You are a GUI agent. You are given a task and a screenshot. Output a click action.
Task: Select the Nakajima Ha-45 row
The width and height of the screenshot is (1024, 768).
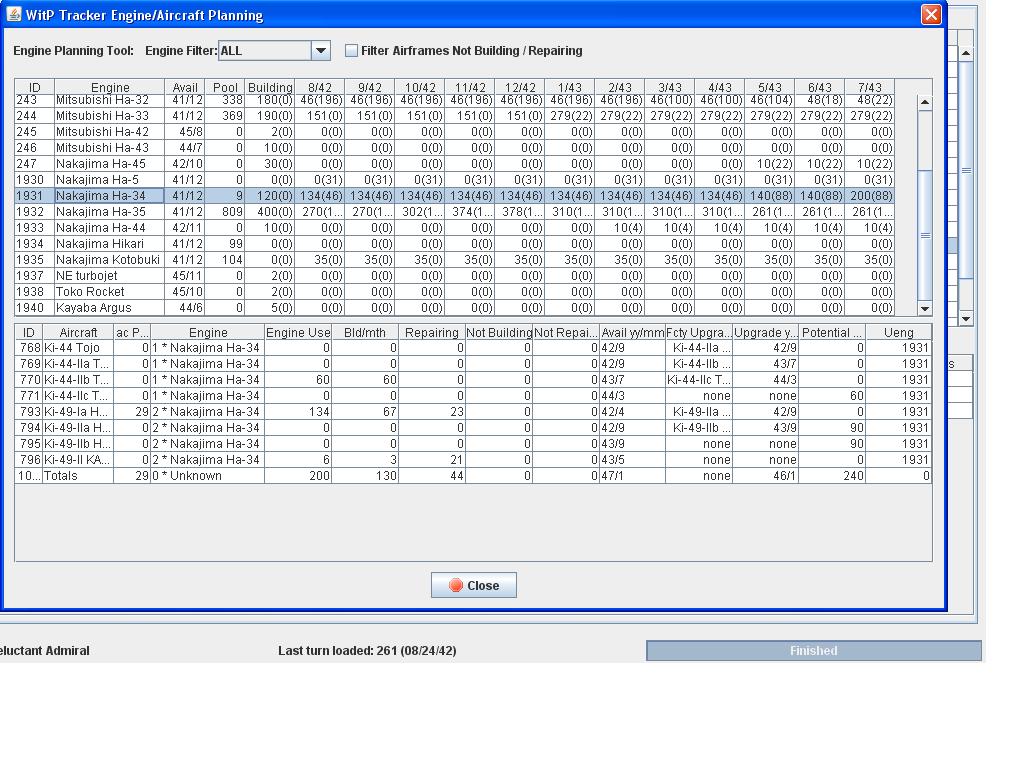(x=455, y=164)
